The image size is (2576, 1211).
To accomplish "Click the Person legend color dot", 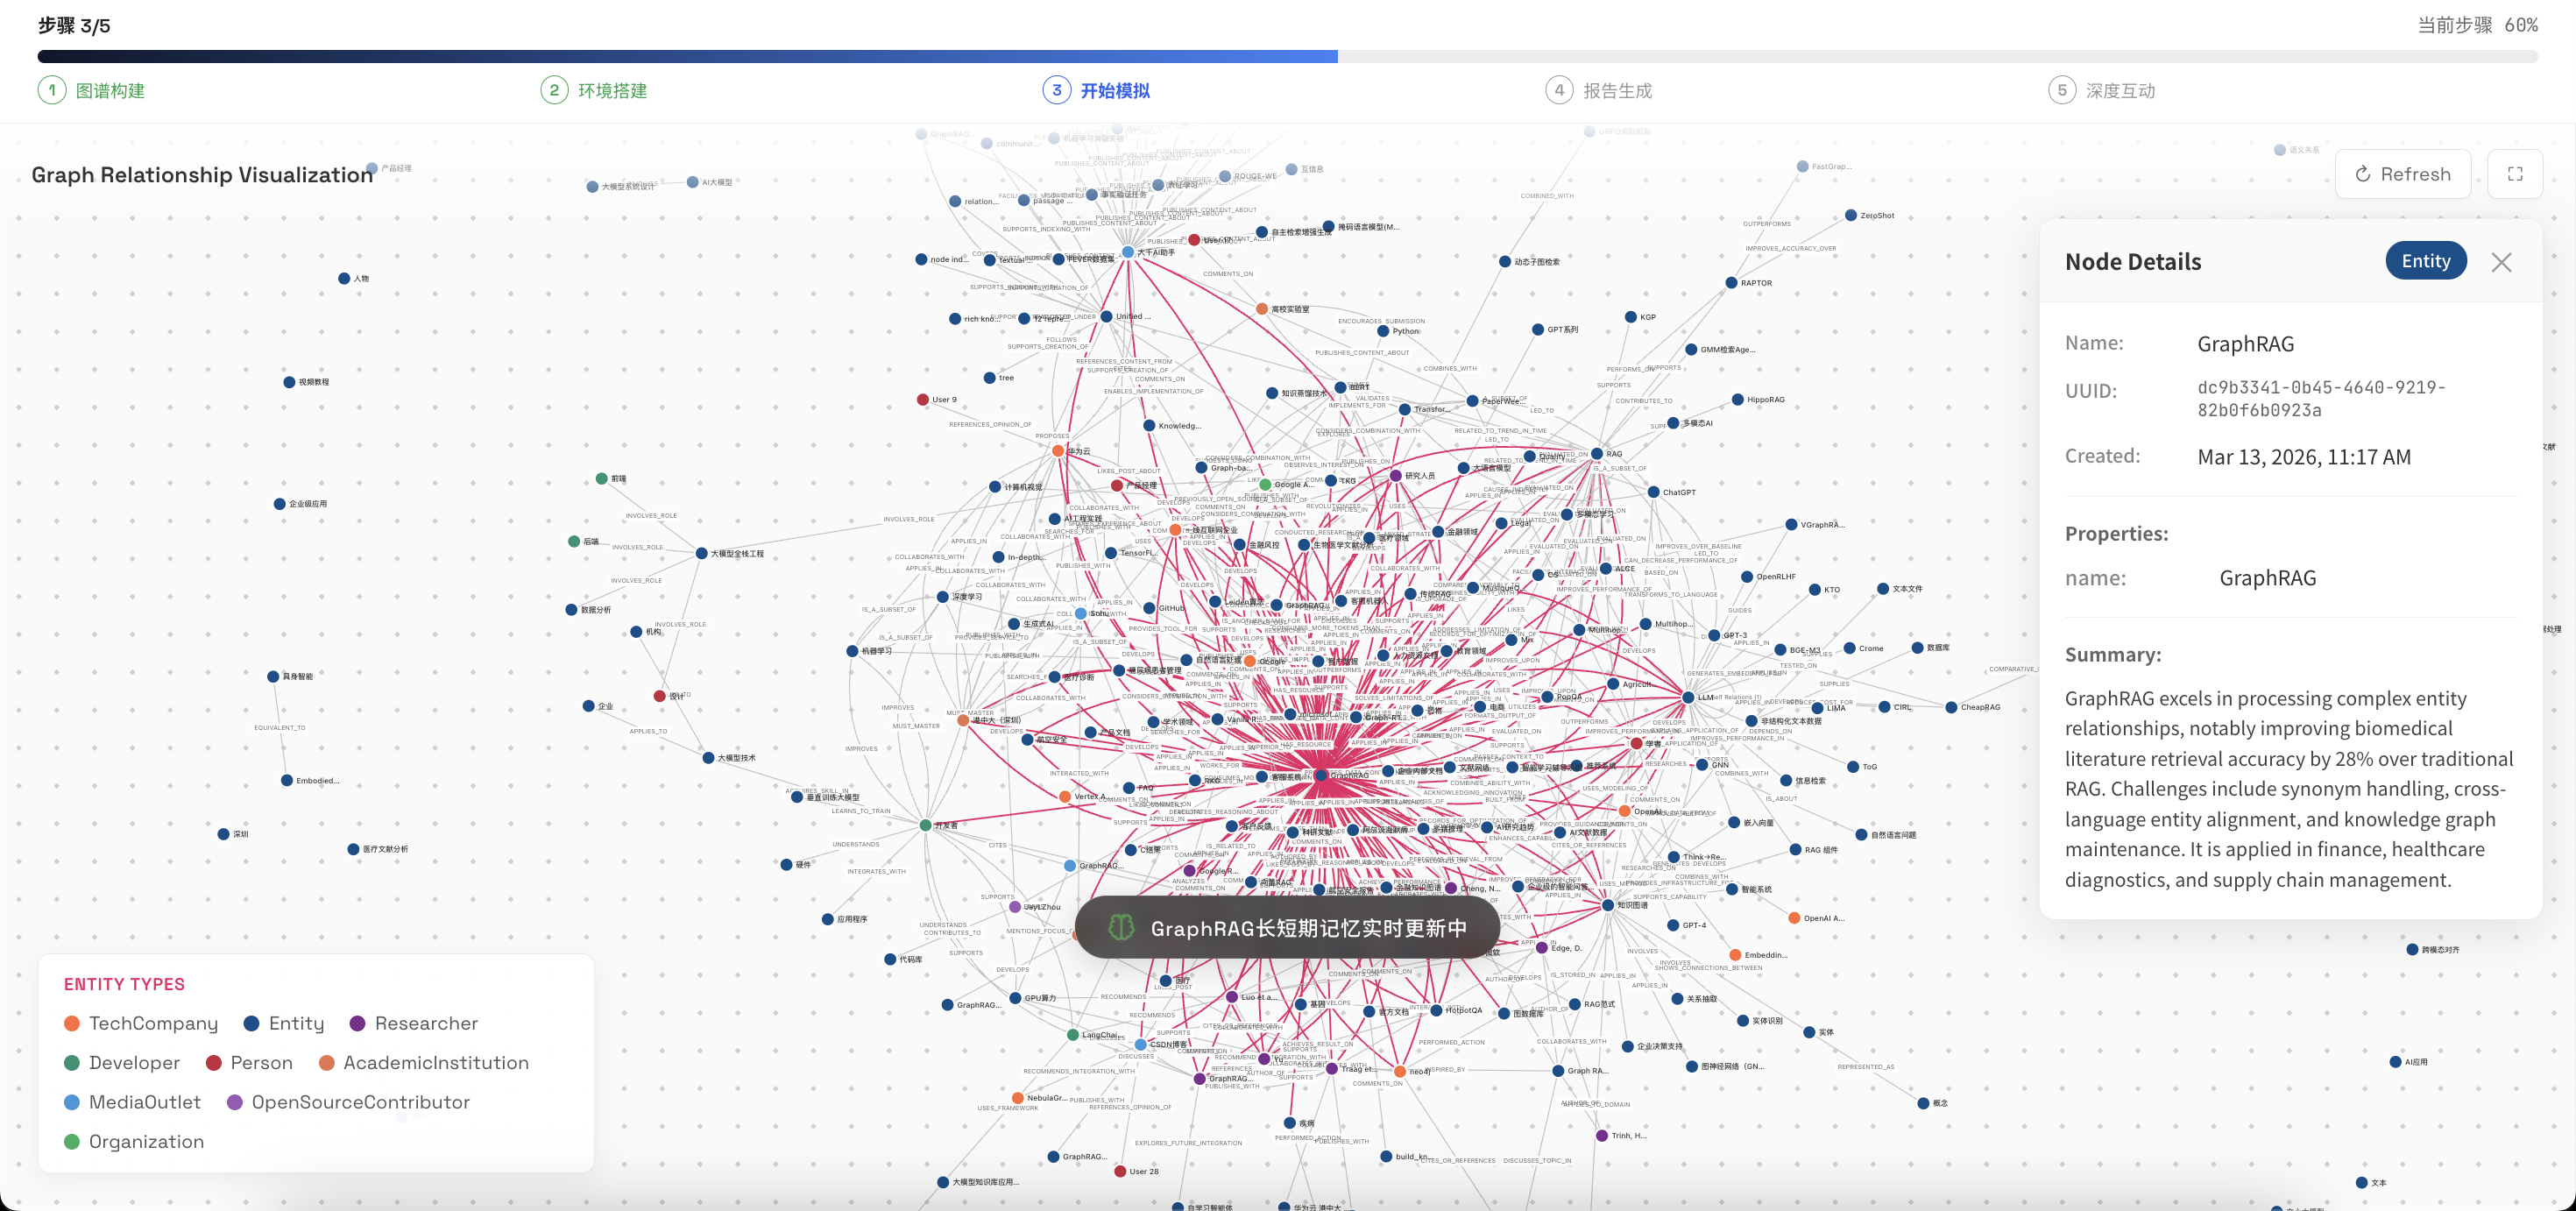I will point(213,1063).
